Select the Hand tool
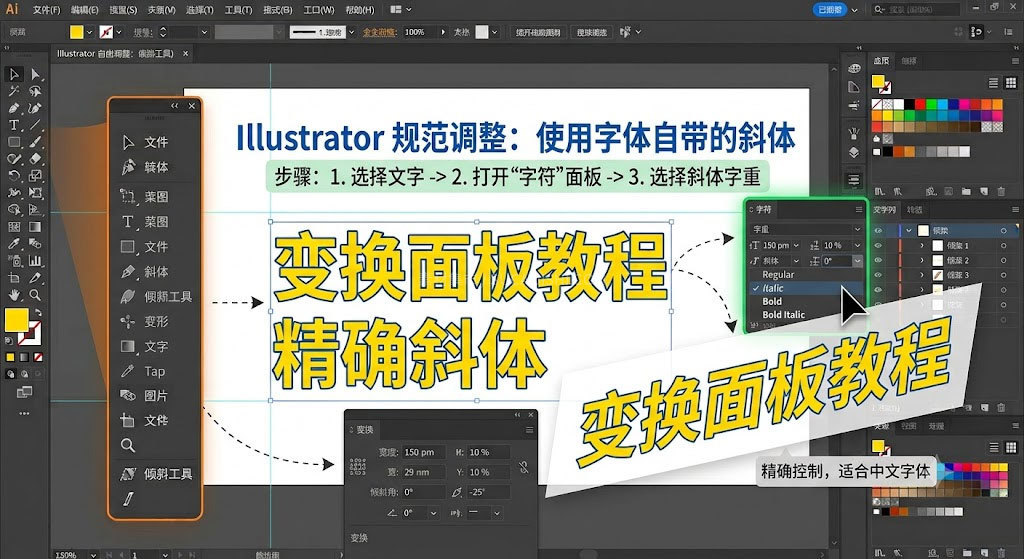 pos(14,295)
